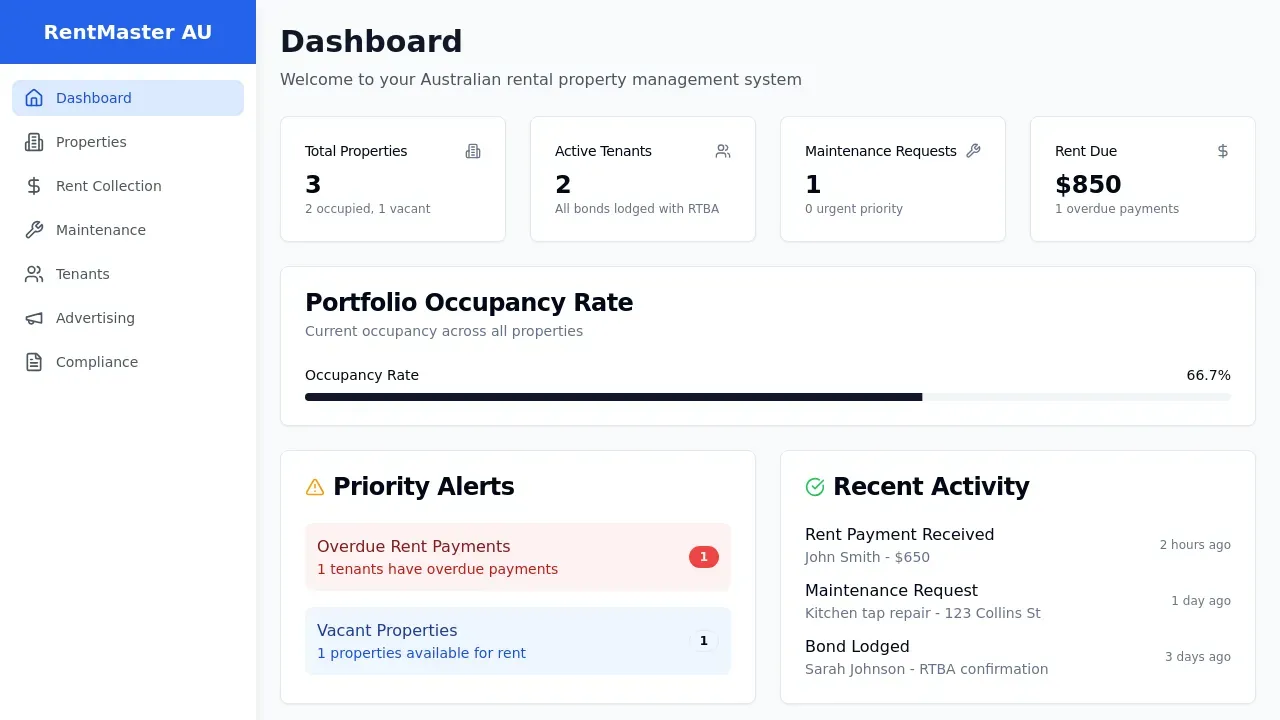This screenshot has width=1280, height=720.
Task: Click the wrench icon on Maintenance Requests card
Action: 973,151
